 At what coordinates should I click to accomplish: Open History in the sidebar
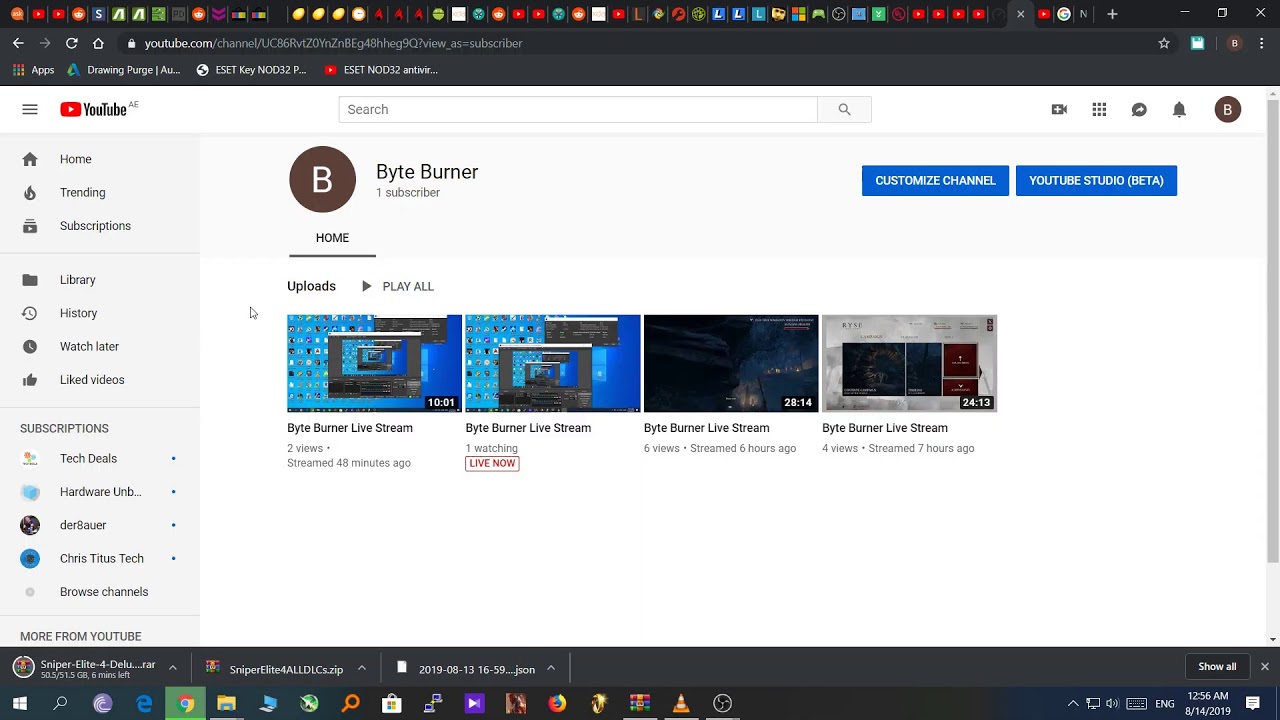coord(100,313)
